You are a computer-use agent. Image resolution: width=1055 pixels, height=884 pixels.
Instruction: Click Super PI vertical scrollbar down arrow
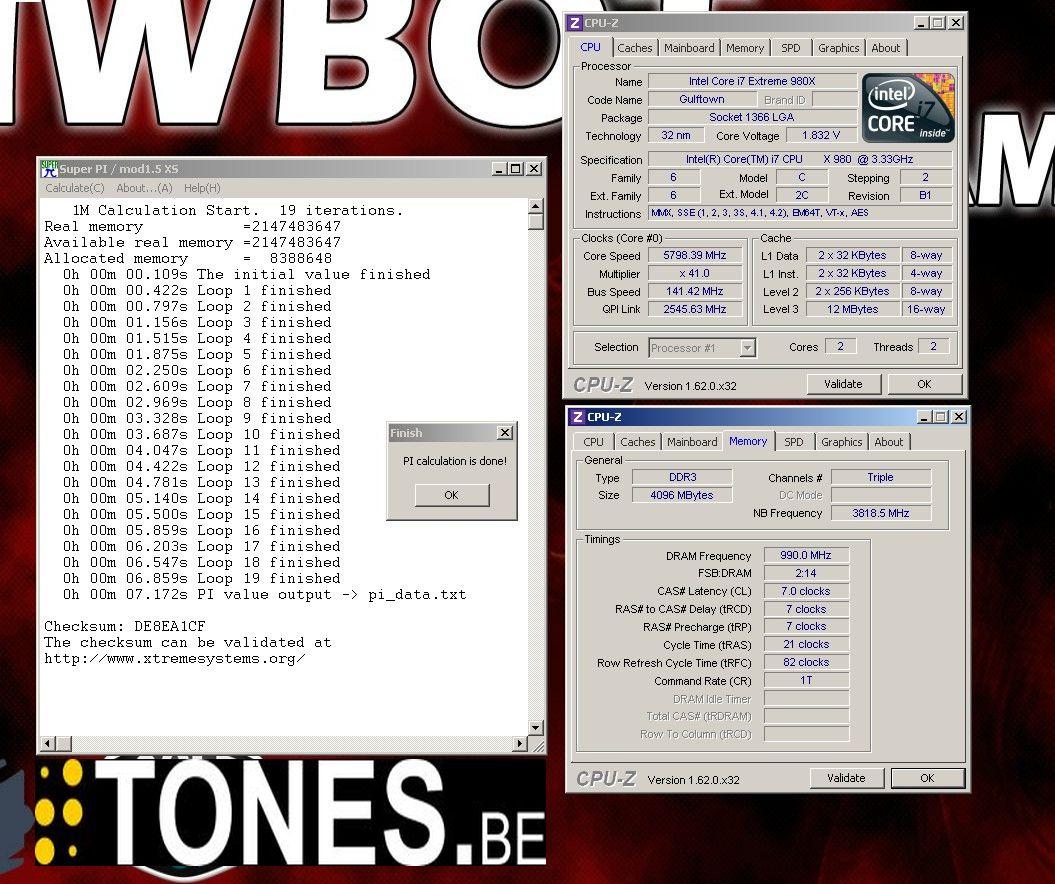[x=536, y=727]
